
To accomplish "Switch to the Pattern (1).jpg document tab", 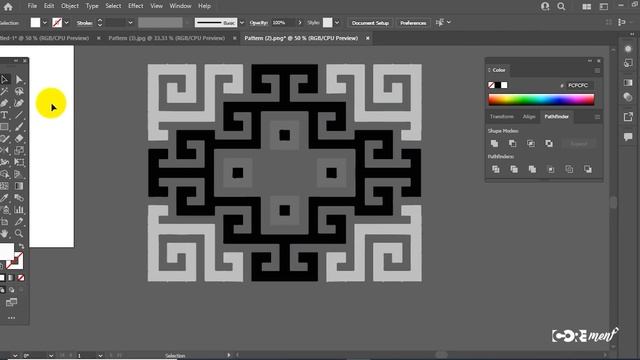I will [167, 38].
